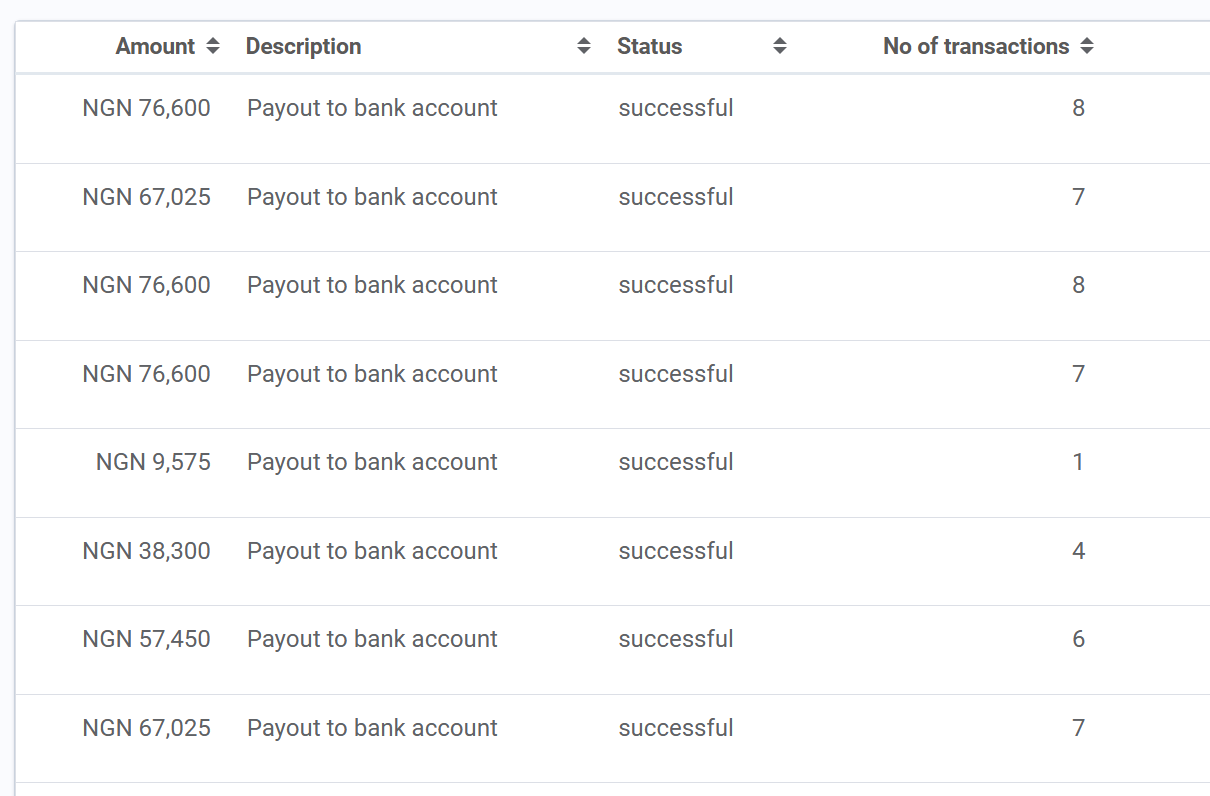Select the first NGN 67,025 payout amount
Screen dimensions: 1210x796
point(147,197)
